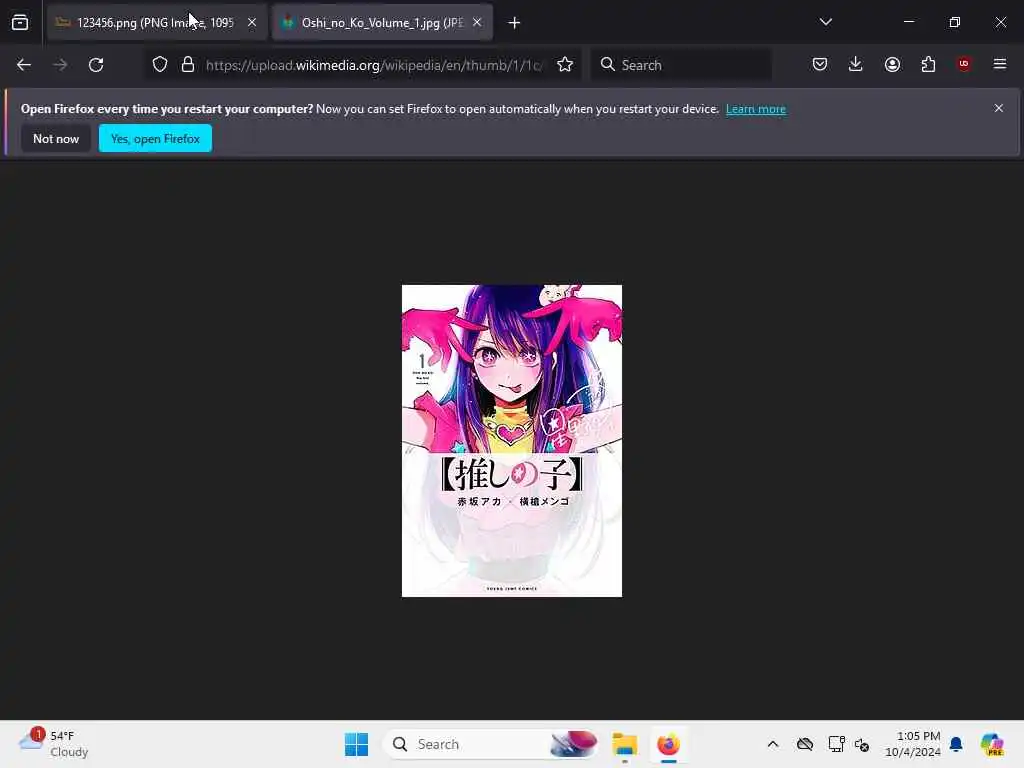
Task: Open the OneDrive cloud tray icon
Action: (805, 744)
